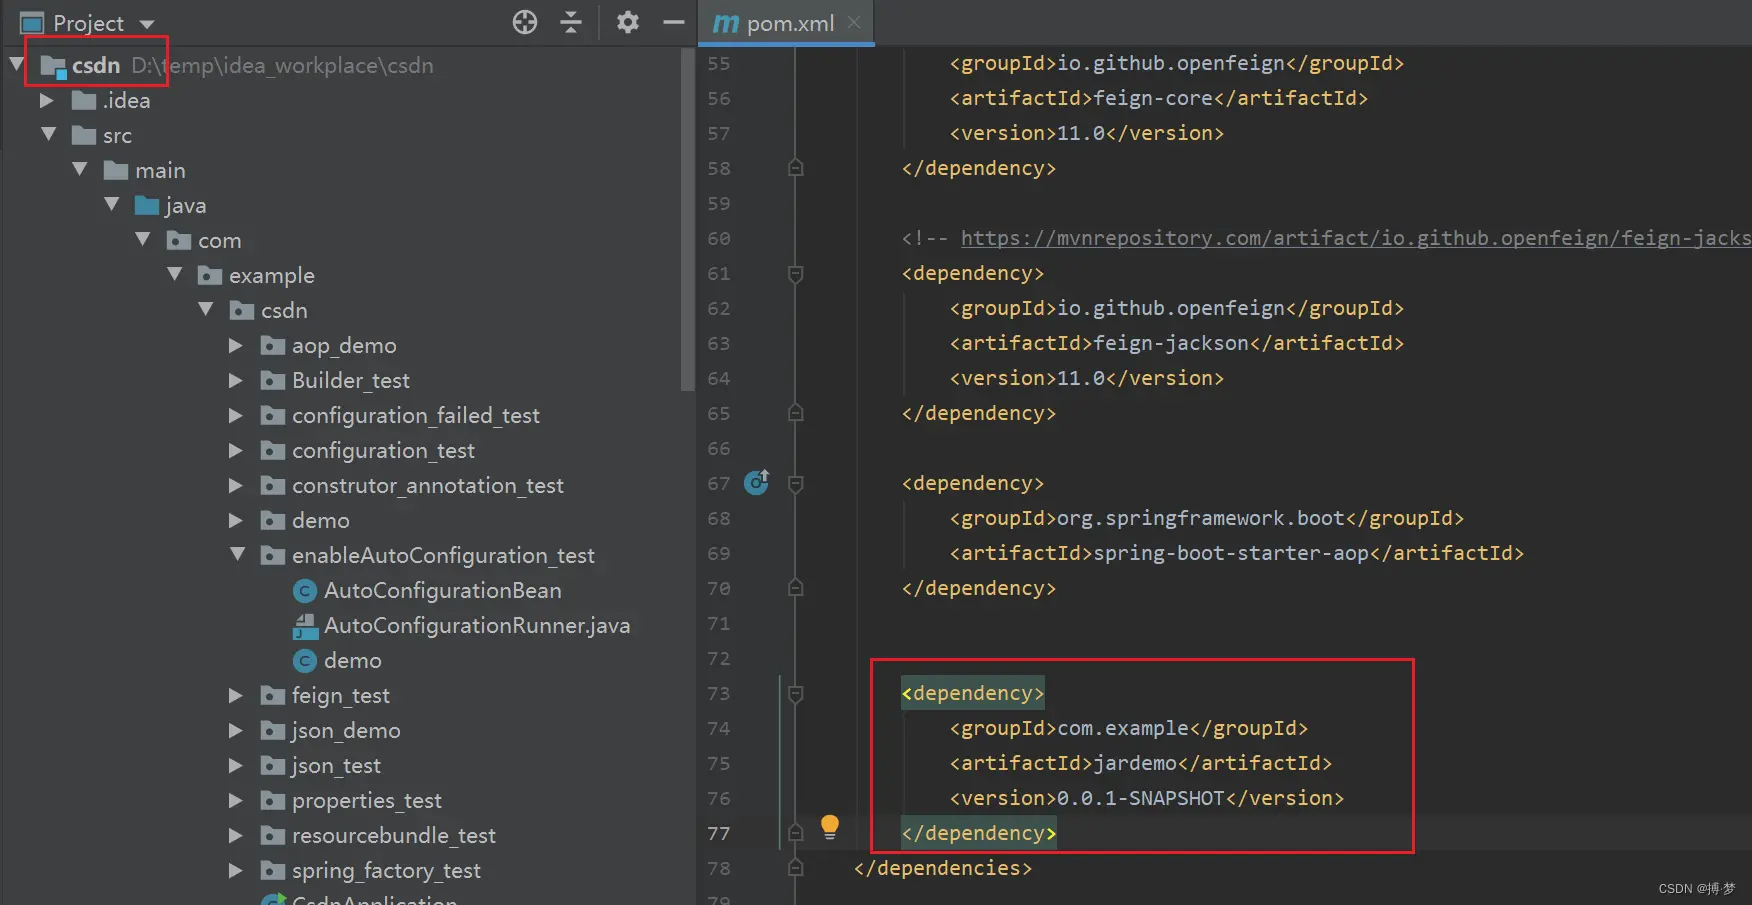Expand the aop_demo package
This screenshot has height=905, width=1752.
236,345
